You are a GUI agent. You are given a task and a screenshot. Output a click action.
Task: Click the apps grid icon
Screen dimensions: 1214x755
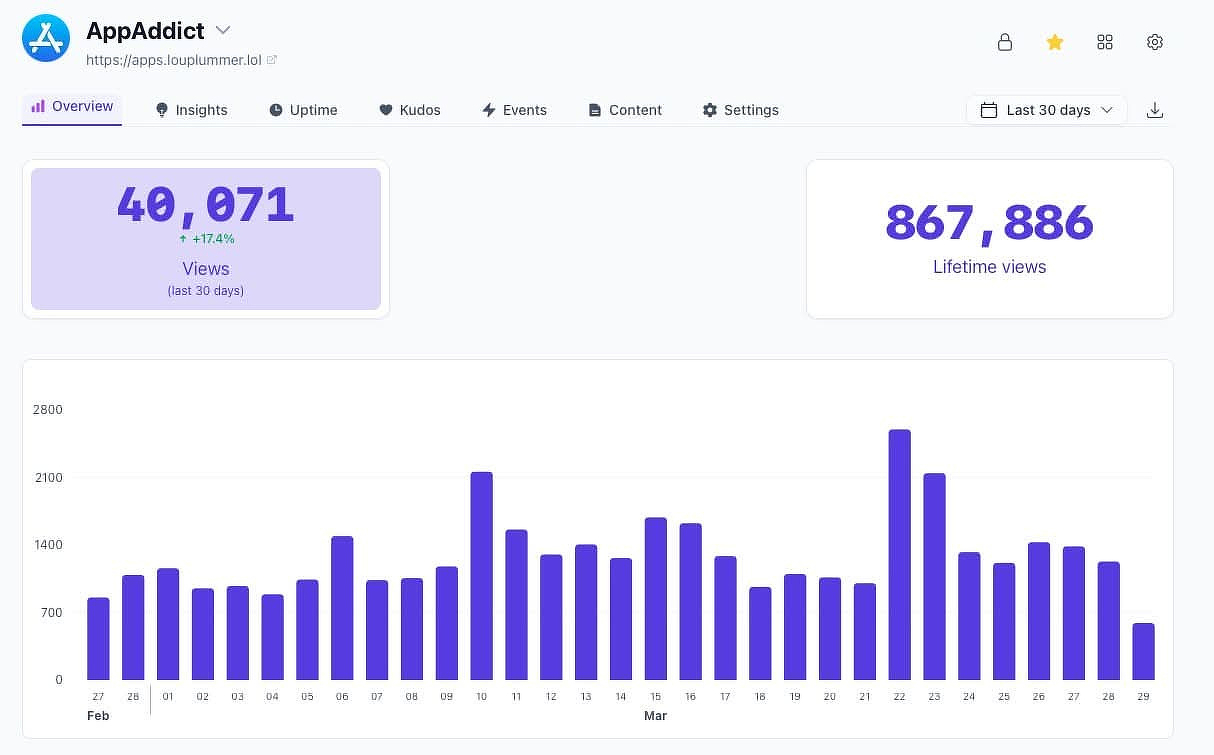click(x=1105, y=42)
